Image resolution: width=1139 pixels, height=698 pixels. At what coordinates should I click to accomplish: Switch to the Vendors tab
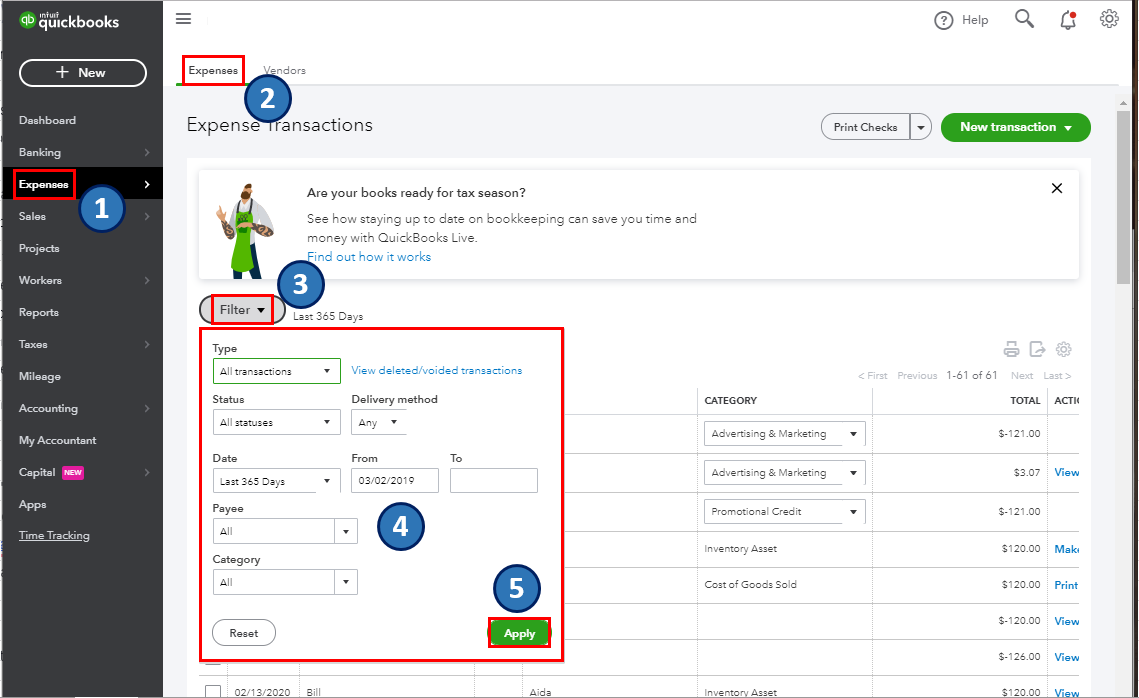coord(284,70)
